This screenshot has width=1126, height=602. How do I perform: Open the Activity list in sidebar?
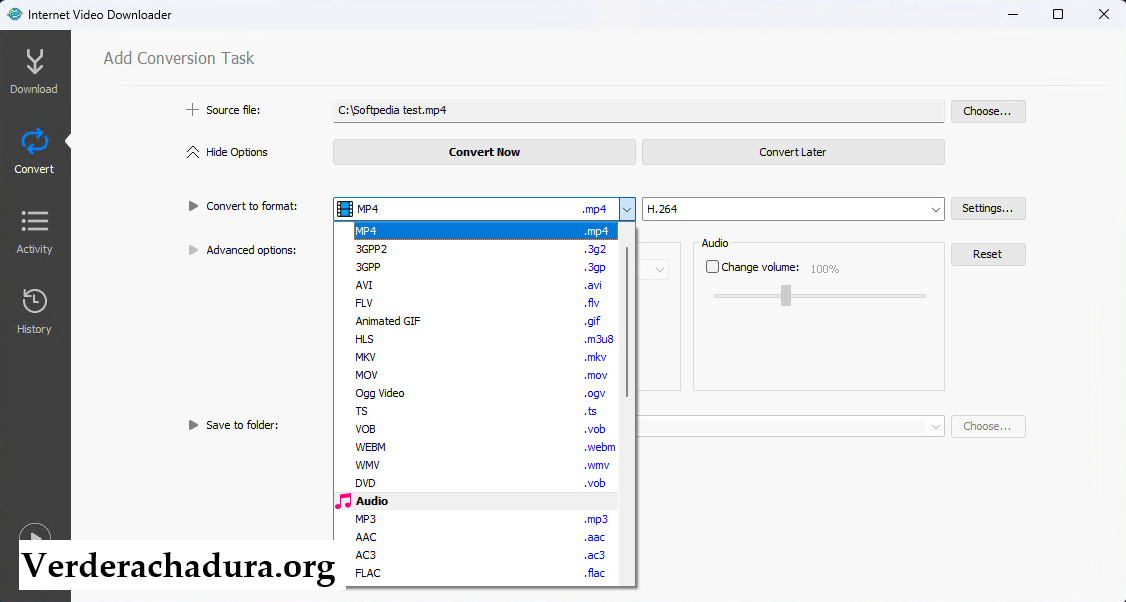pos(34,232)
